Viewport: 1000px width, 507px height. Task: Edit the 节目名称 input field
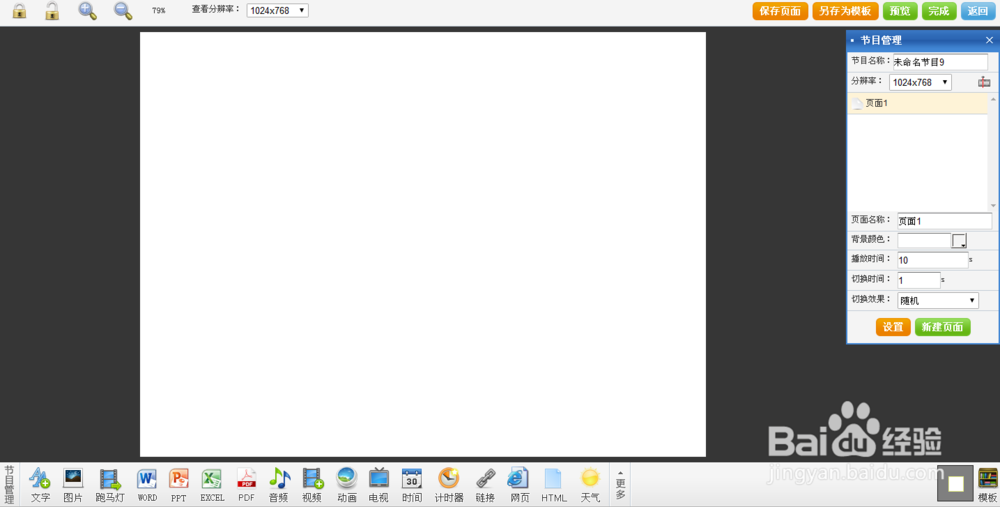(x=939, y=62)
